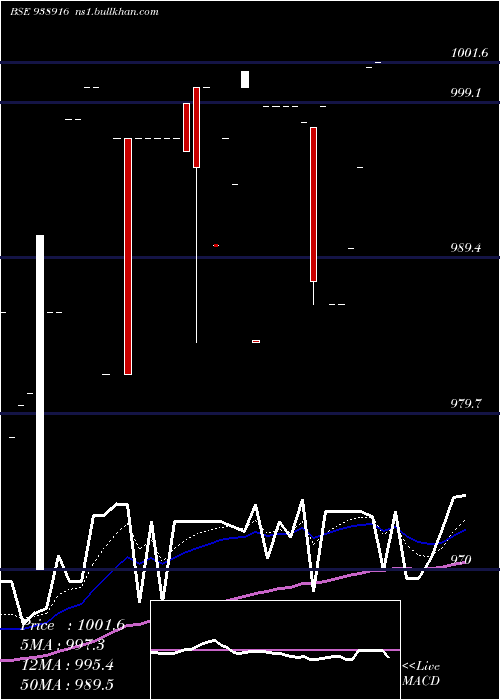Click the 50MA : 989.5 readout
Image resolution: width=500 pixels, height=700 pixels.
click(x=67, y=684)
